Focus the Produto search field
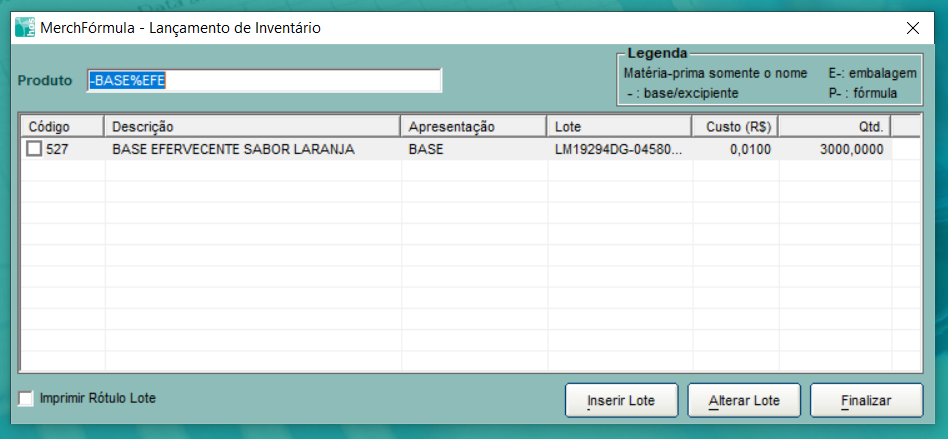The image size is (948, 439). point(264,81)
